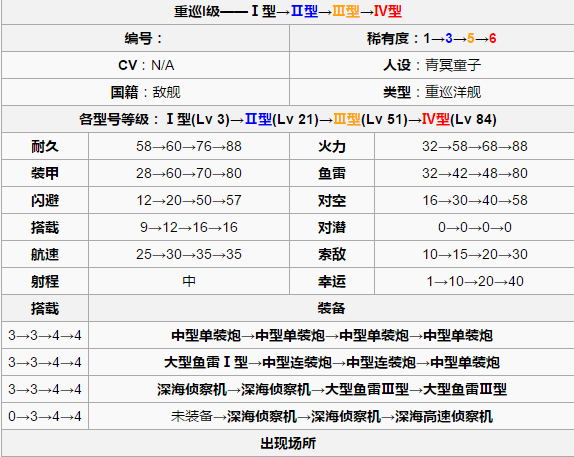Image resolution: width=574 pixels, height=457 pixels.
Task: Click the 国籍：敌舰 cell
Action: coord(145,92)
